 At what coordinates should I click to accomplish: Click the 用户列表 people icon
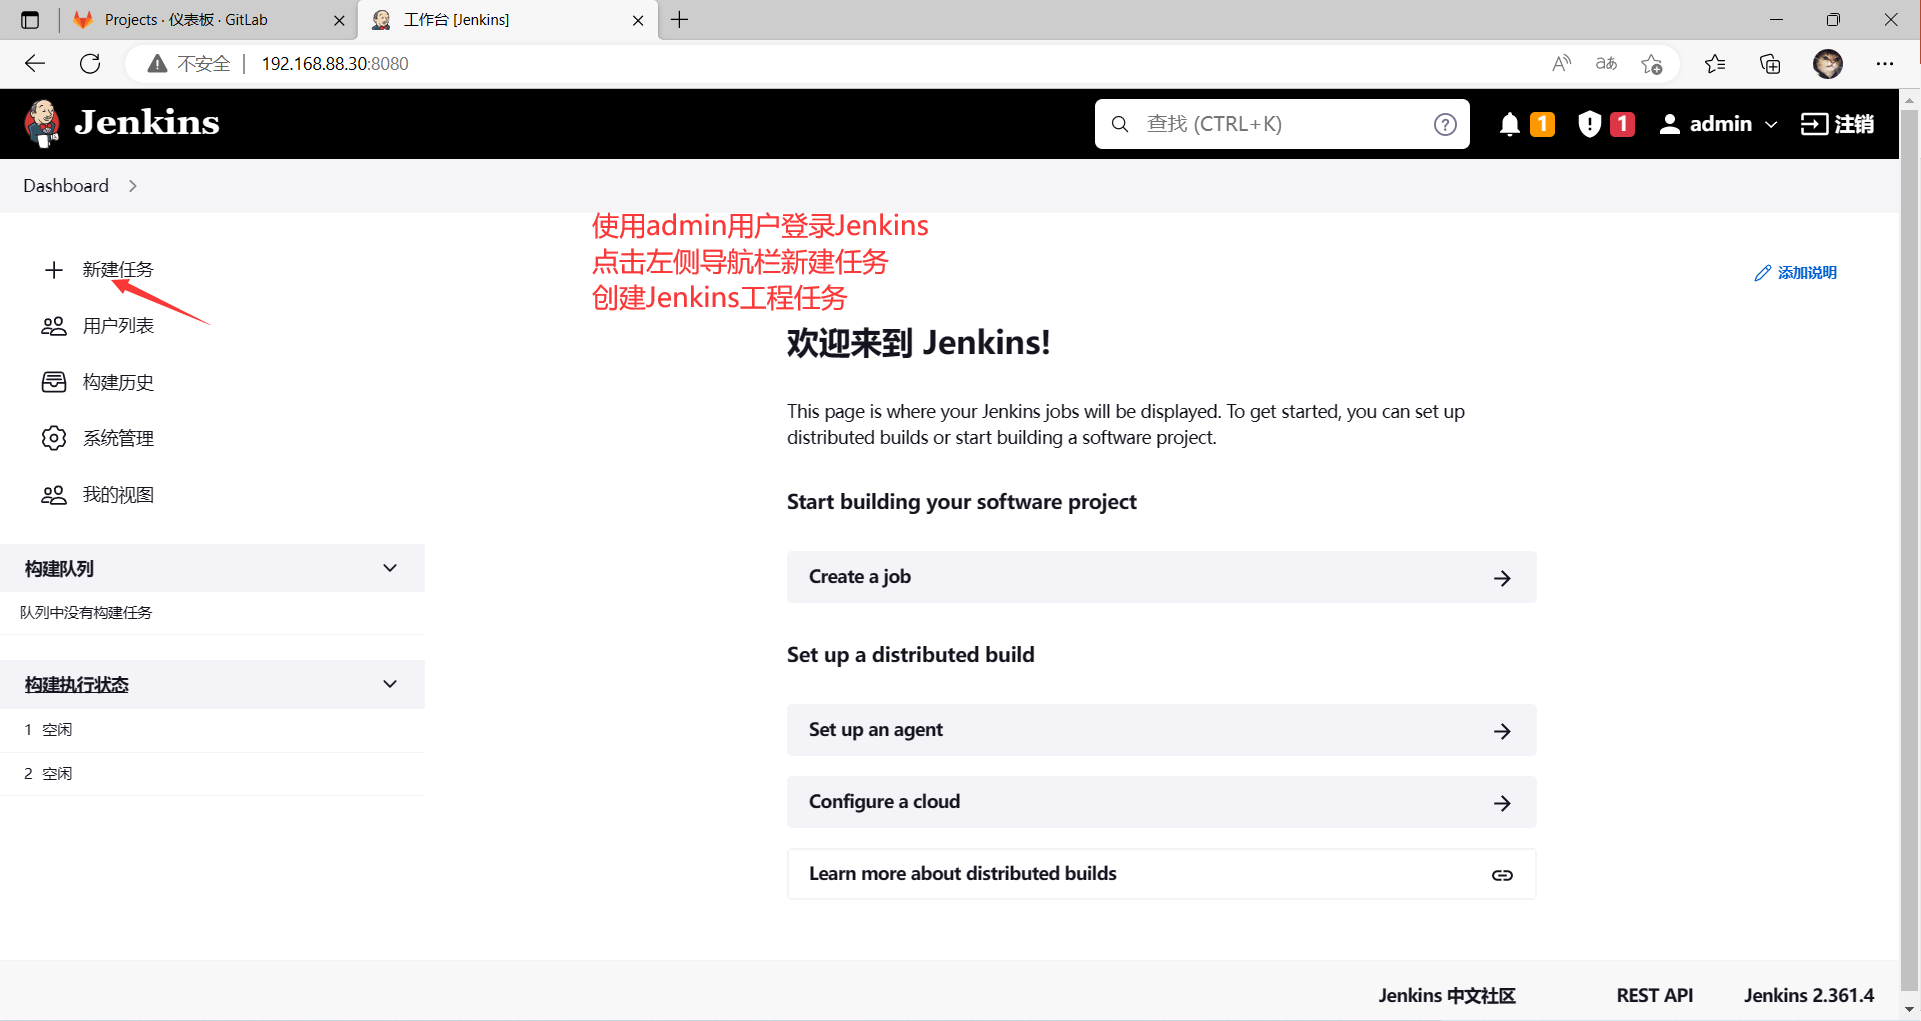coord(54,326)
